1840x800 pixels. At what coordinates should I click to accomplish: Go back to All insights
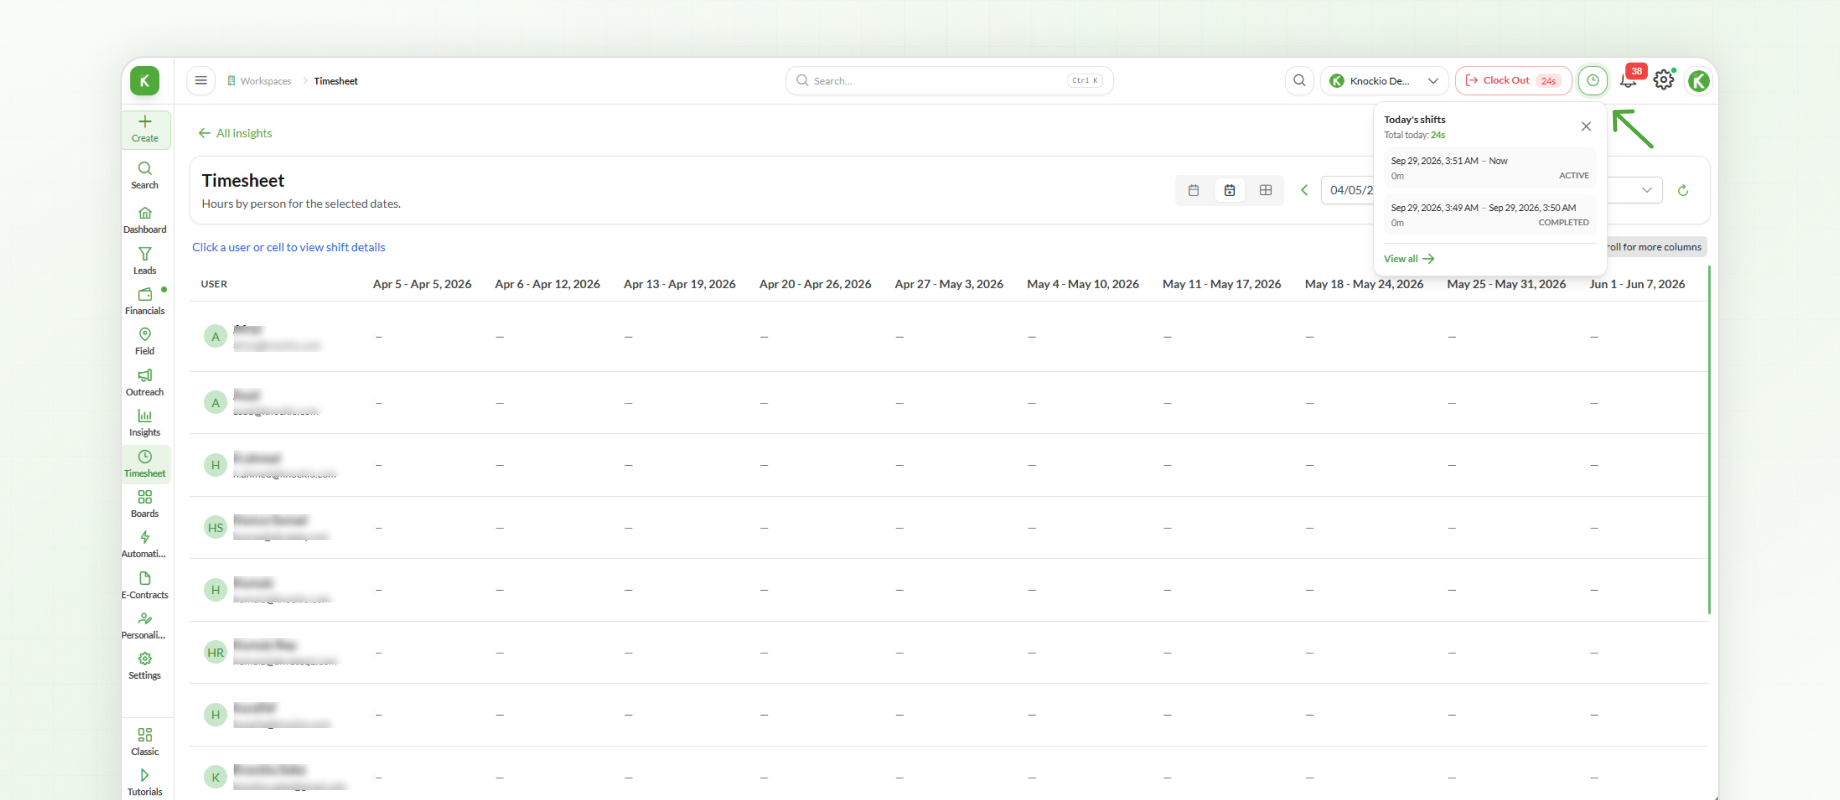coord(235,133)
